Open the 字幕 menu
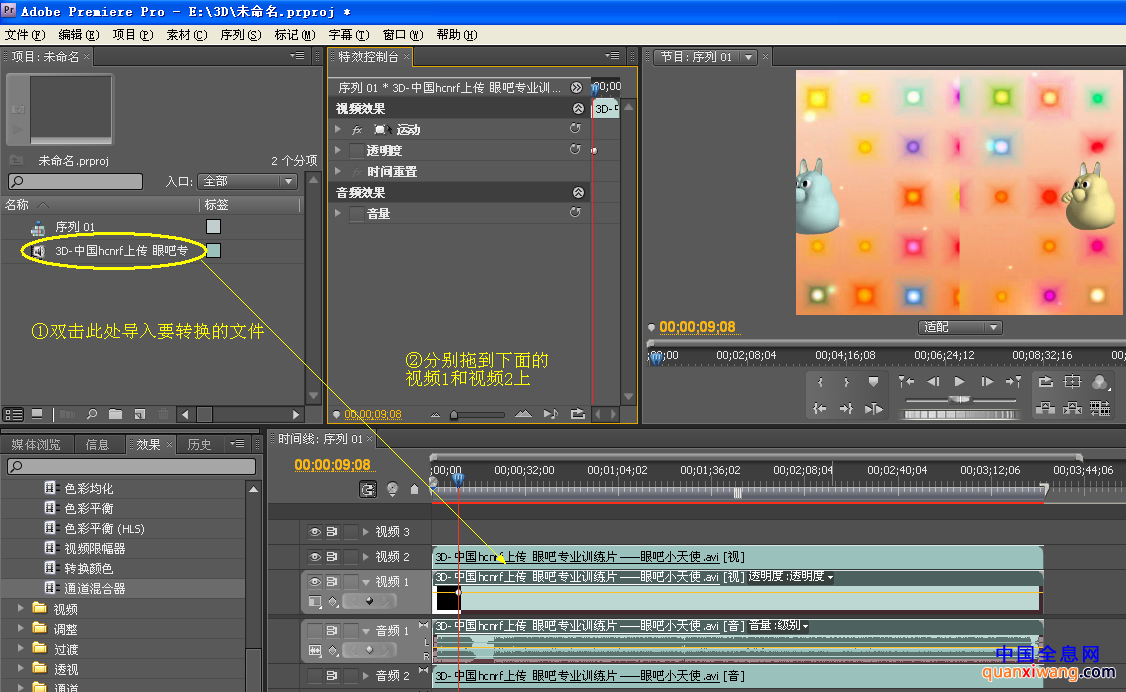The image size is (1126, 692). click(348, 34)
